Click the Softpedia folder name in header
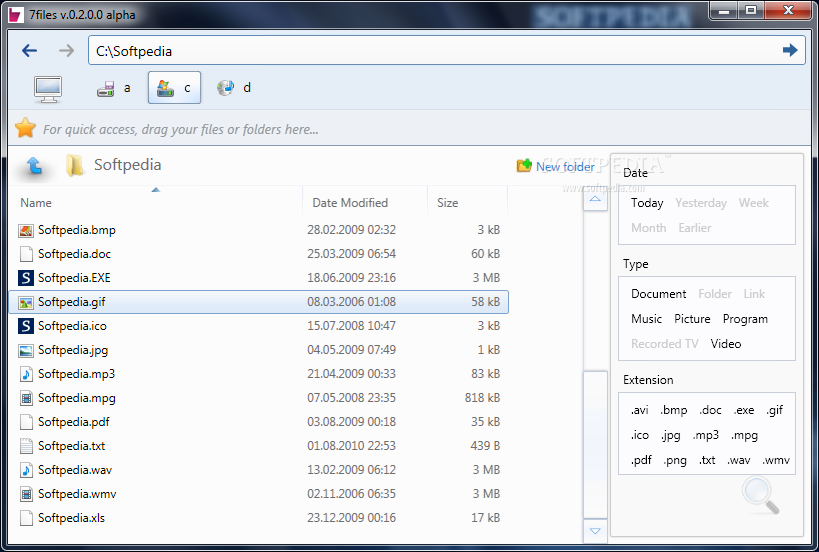 [x=127, y=165]
